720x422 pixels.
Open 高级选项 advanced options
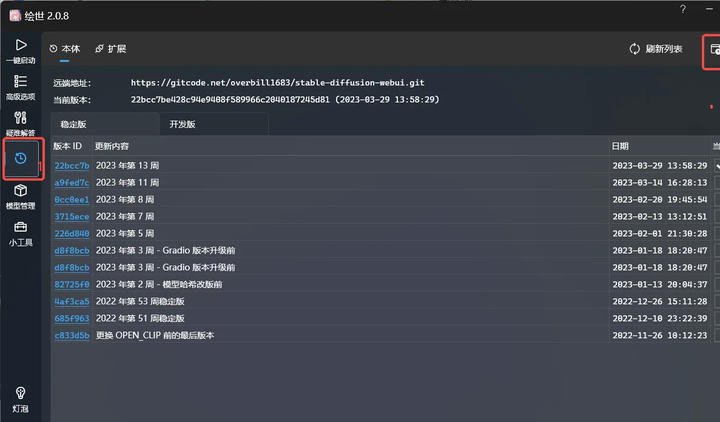click(21, 87)
